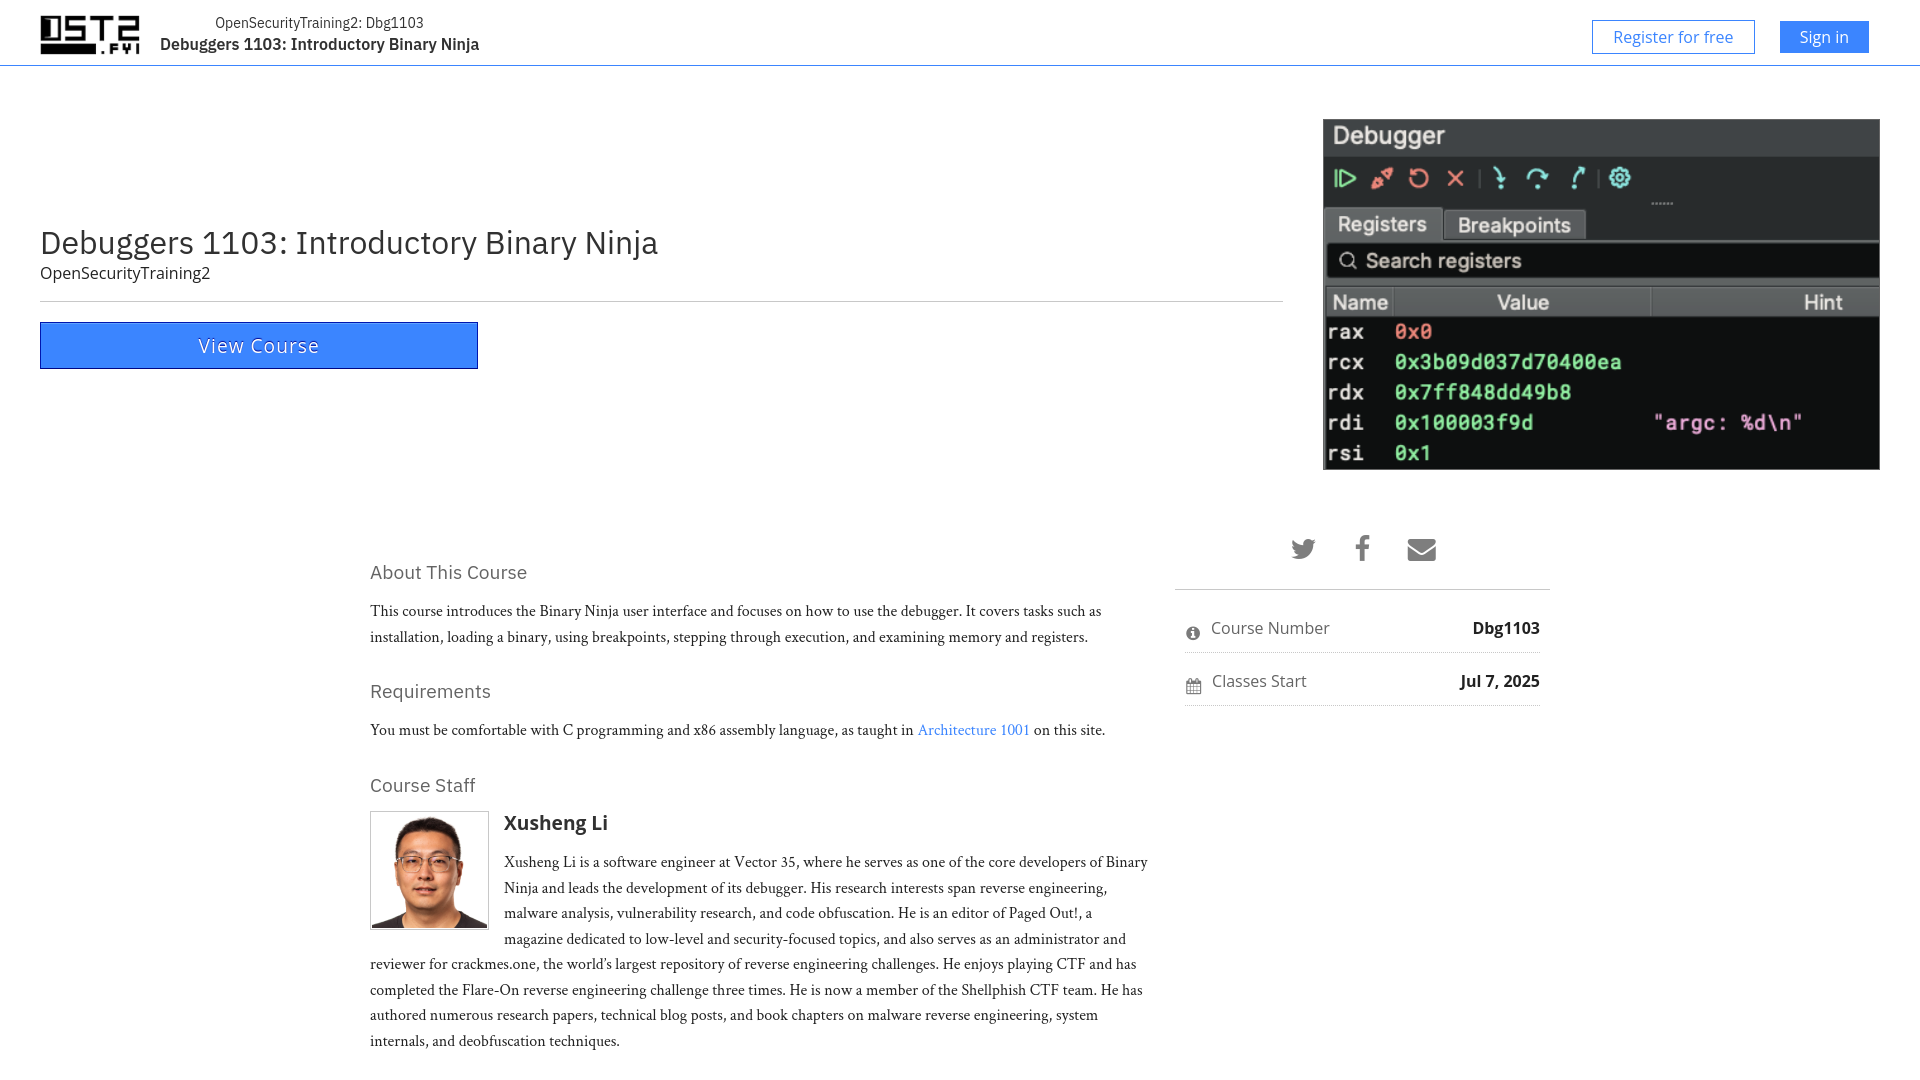The height and width of the screenshot is (1080, 1920).
Task: Click OpenSecurityTraining2 organization name under heading
Action: click(125, 273)
